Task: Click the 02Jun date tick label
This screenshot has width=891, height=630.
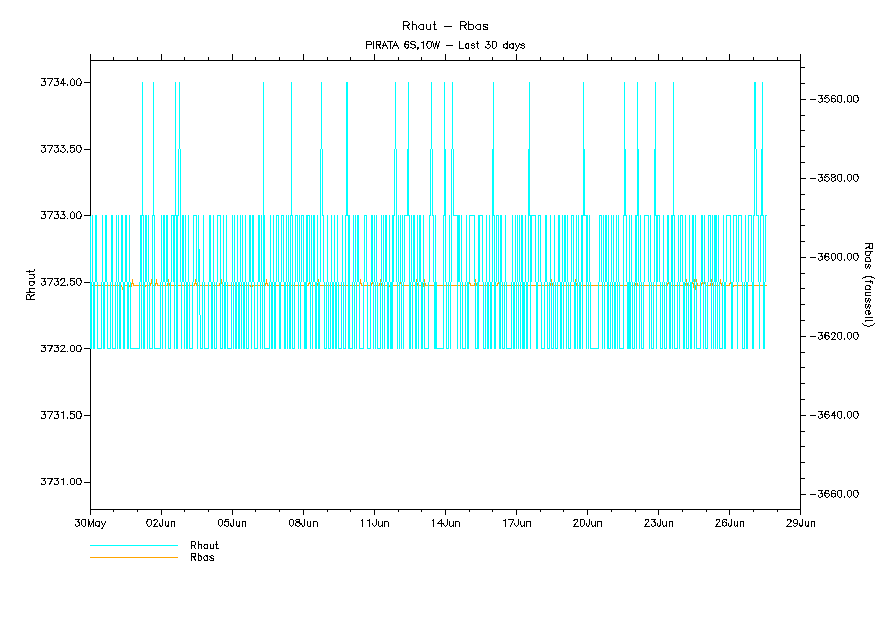Action: [x=161, y=522]
